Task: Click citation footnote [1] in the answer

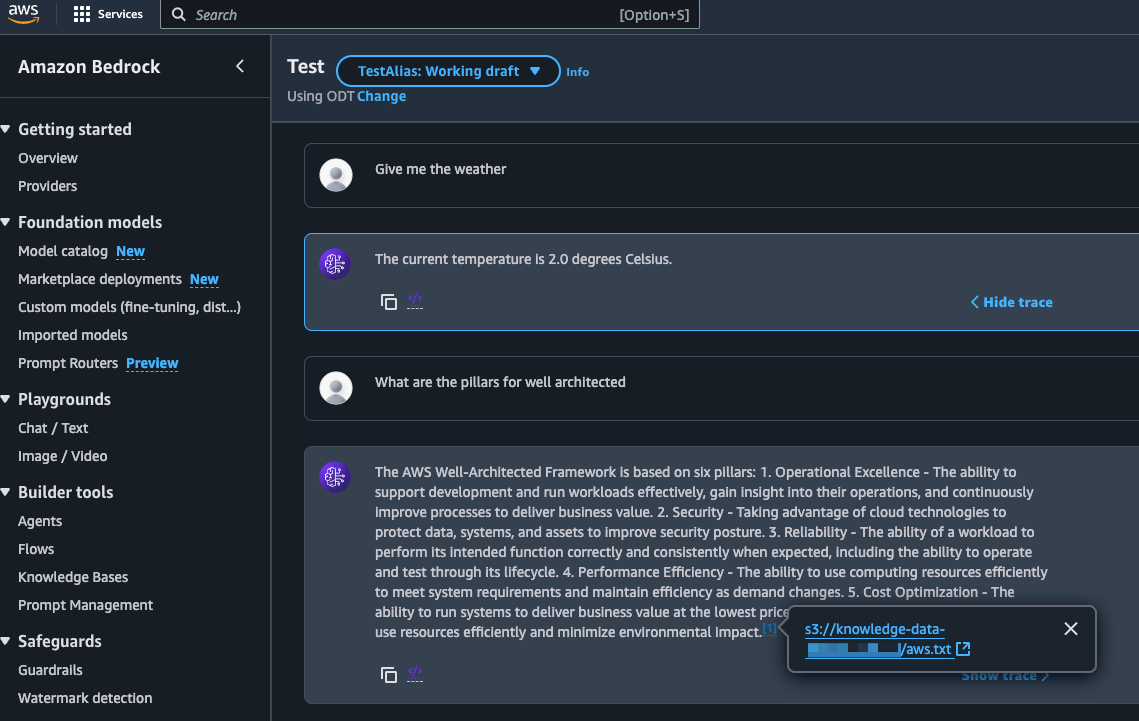Action: click(769, 629)
